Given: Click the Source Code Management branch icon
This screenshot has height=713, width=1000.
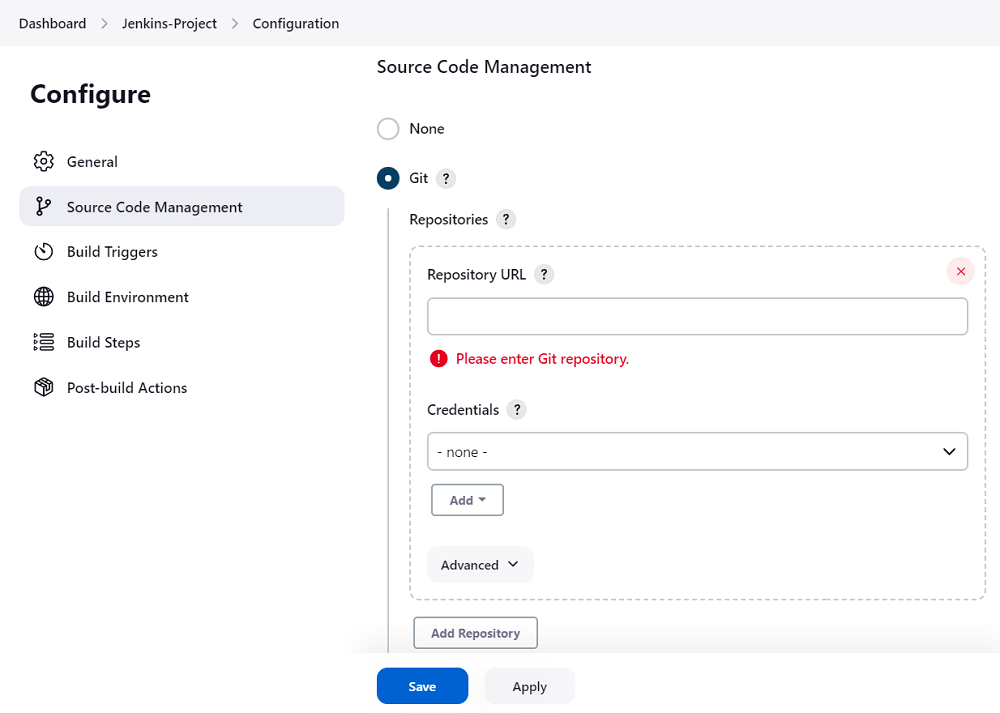Looking at the screenshot, I should (x=43, y=207).
